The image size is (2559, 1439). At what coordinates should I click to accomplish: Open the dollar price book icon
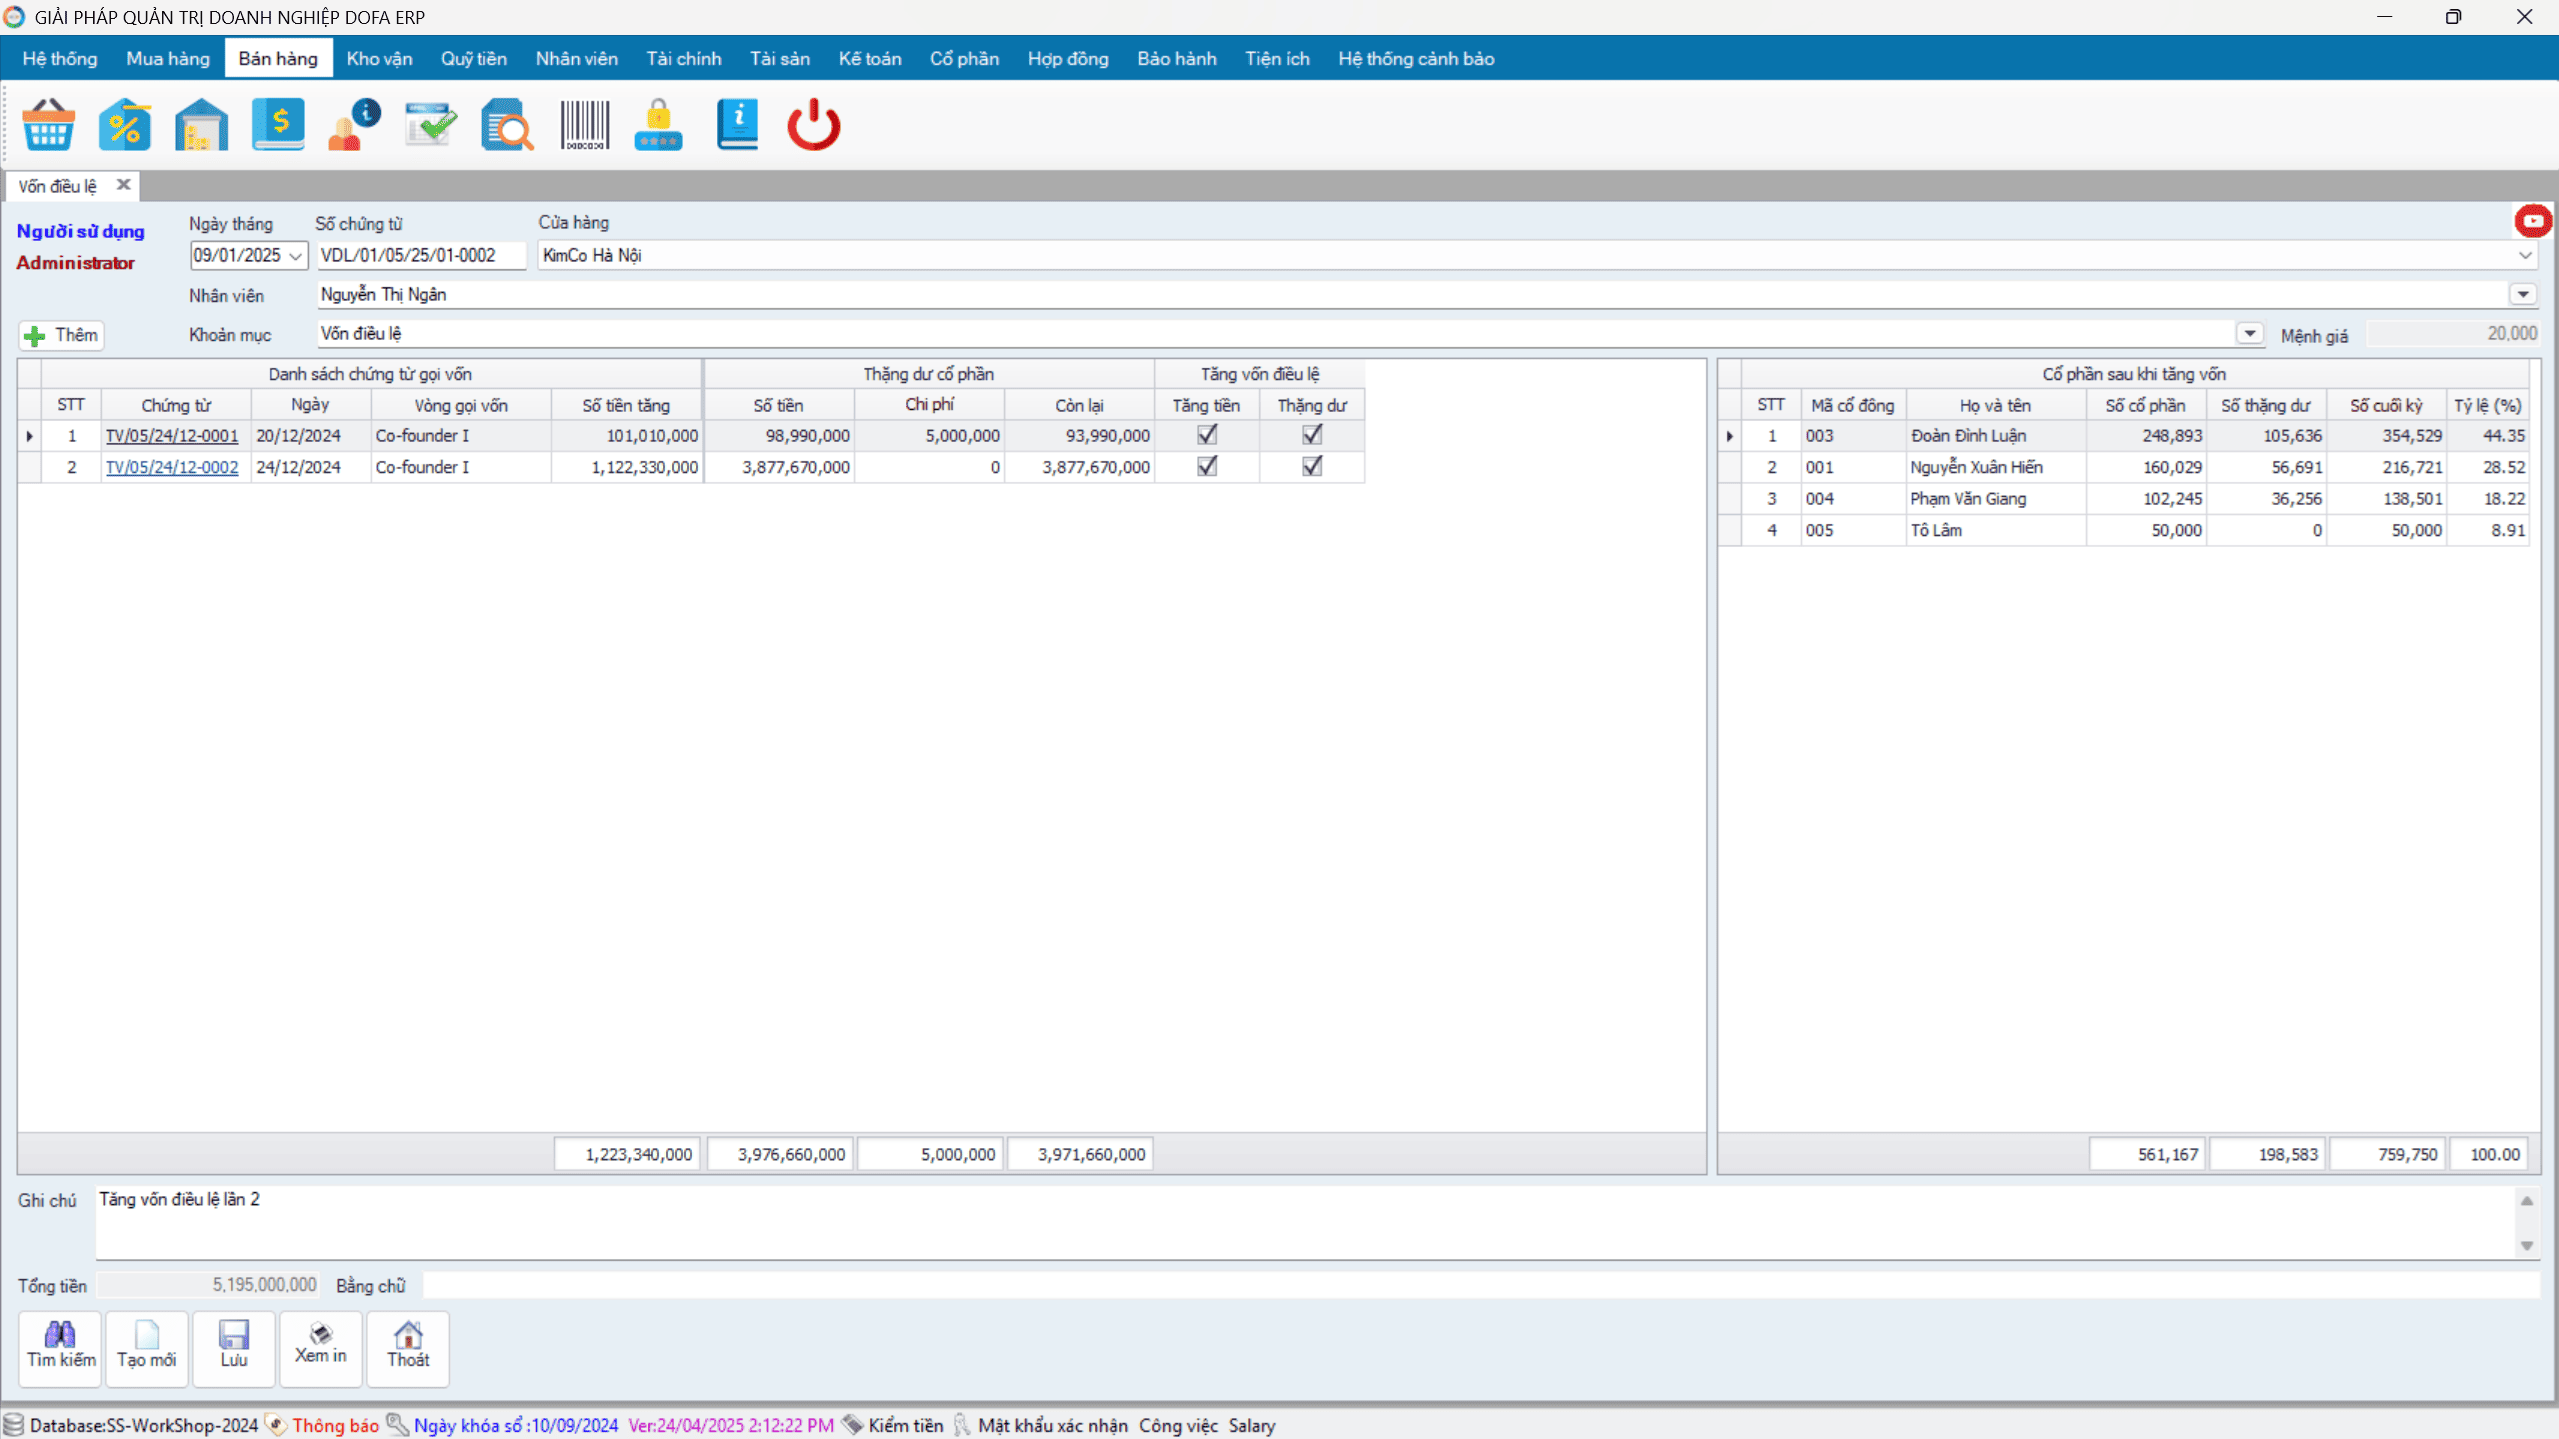click(278, 125)
